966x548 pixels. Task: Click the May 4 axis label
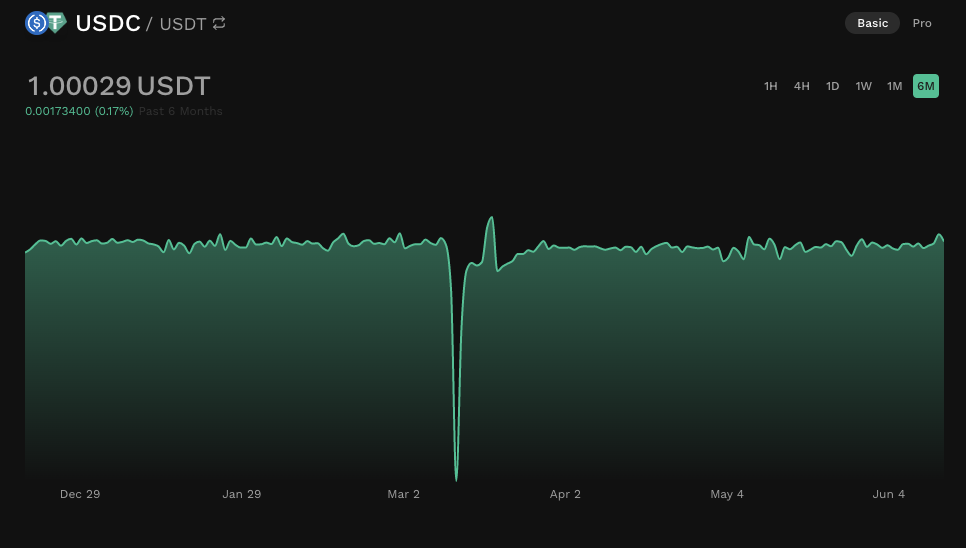(727, 494)
